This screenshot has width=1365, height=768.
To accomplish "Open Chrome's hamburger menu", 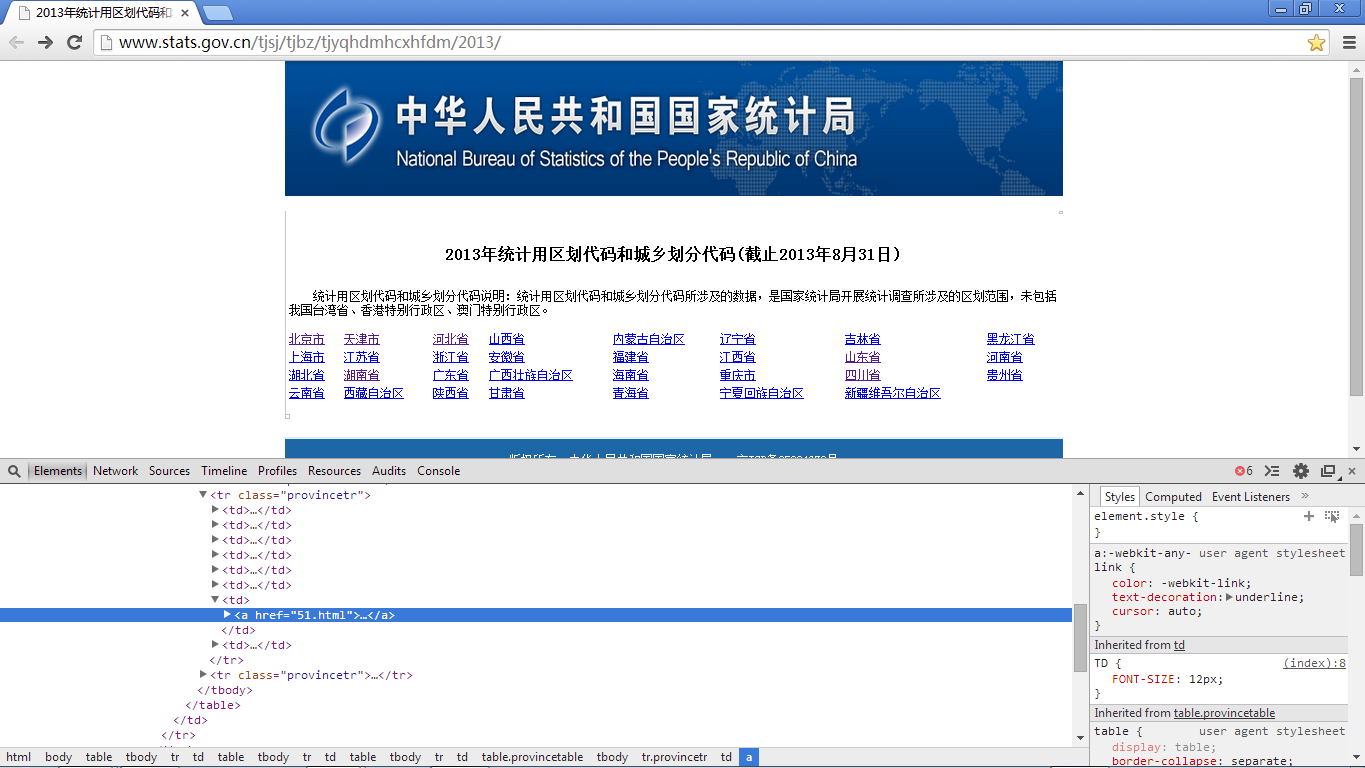I will click(x=1349, y=42).
